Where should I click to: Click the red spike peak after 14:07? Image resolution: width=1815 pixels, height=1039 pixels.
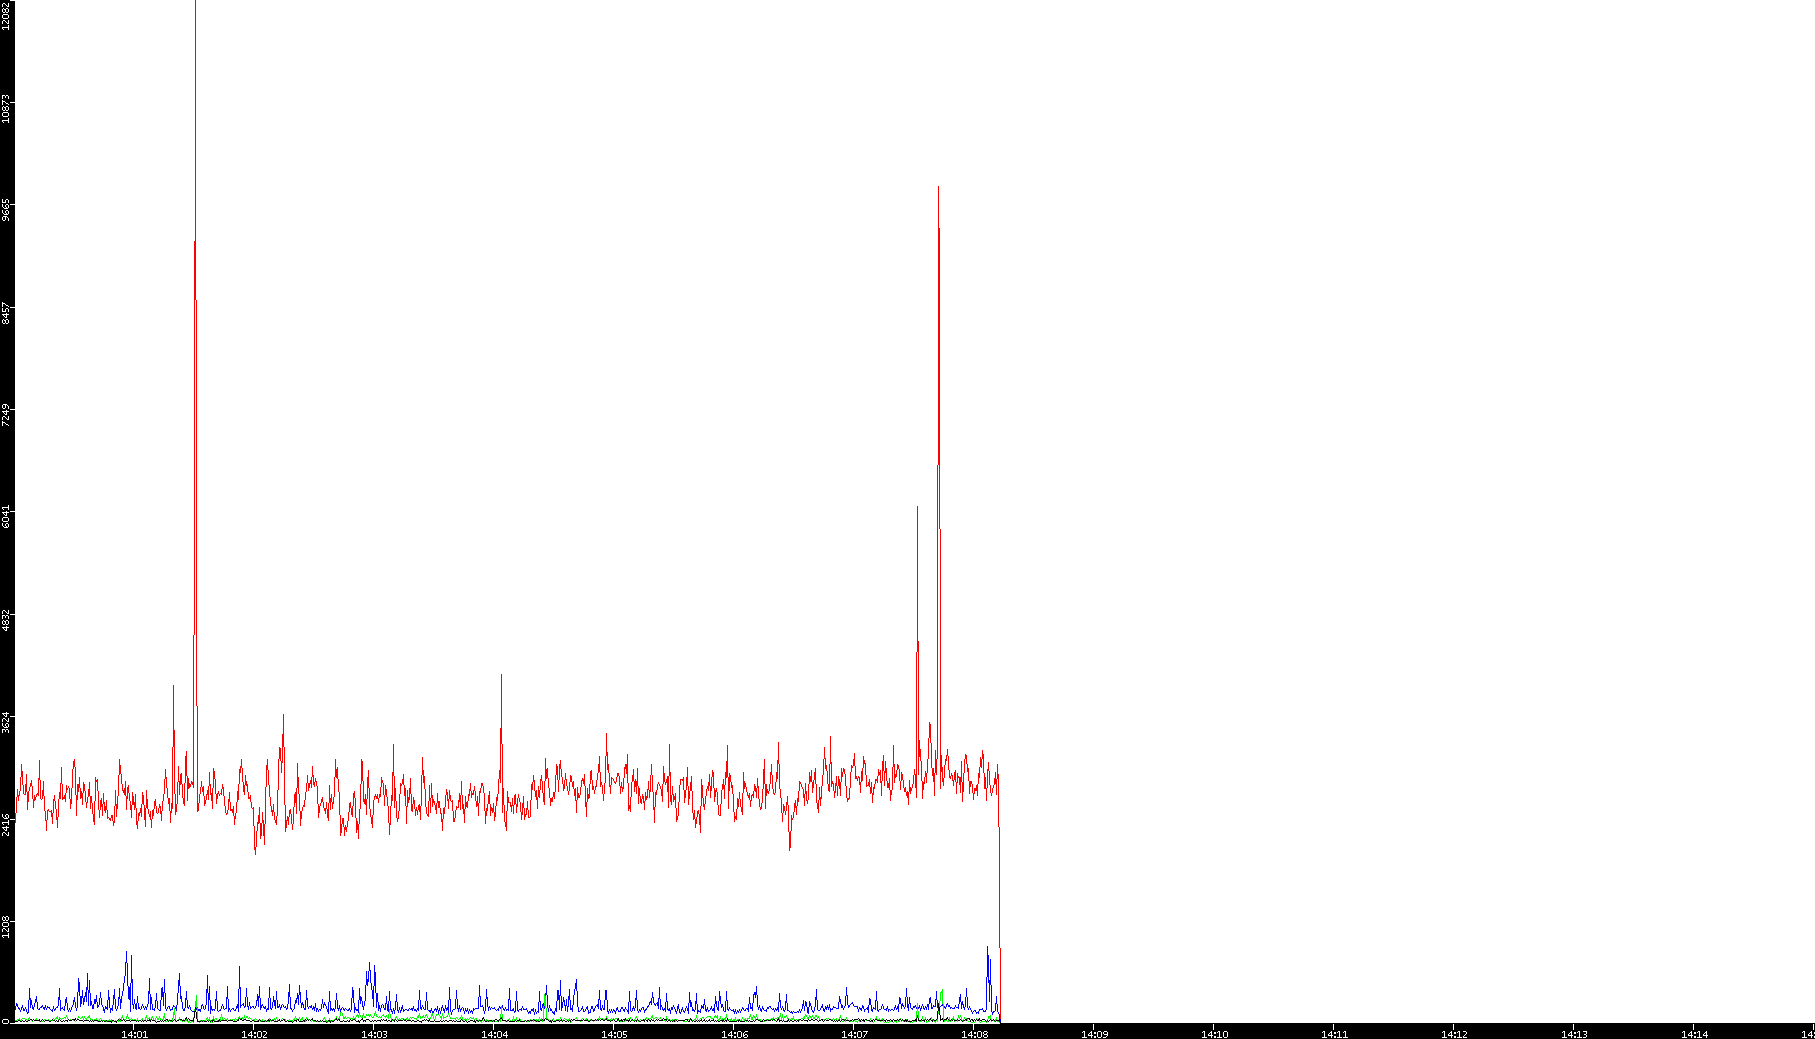[938, 188]
